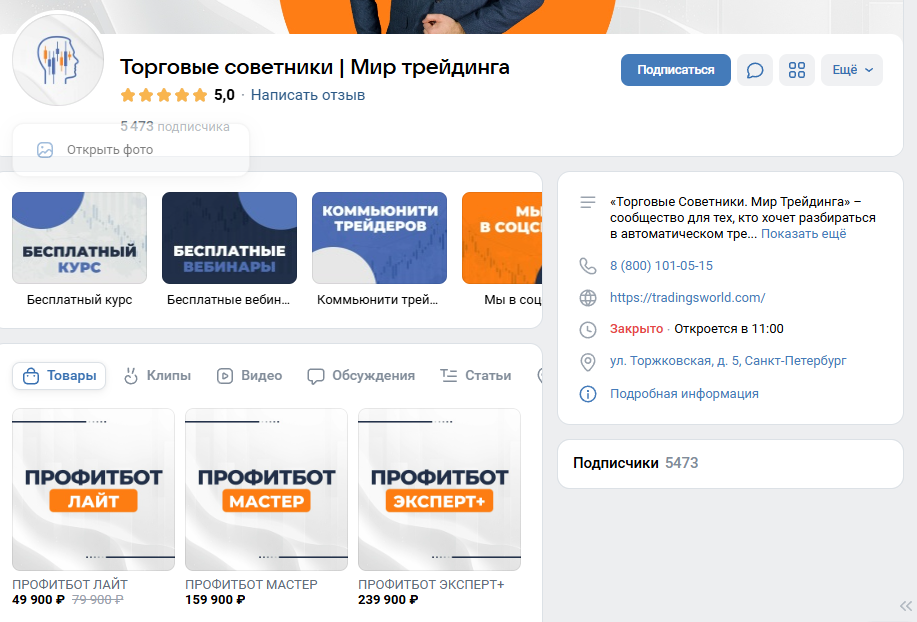This screenshot has height=622, width=917.
Task: Click the globe icon near the website link
Action: click(x=588, y=297)
